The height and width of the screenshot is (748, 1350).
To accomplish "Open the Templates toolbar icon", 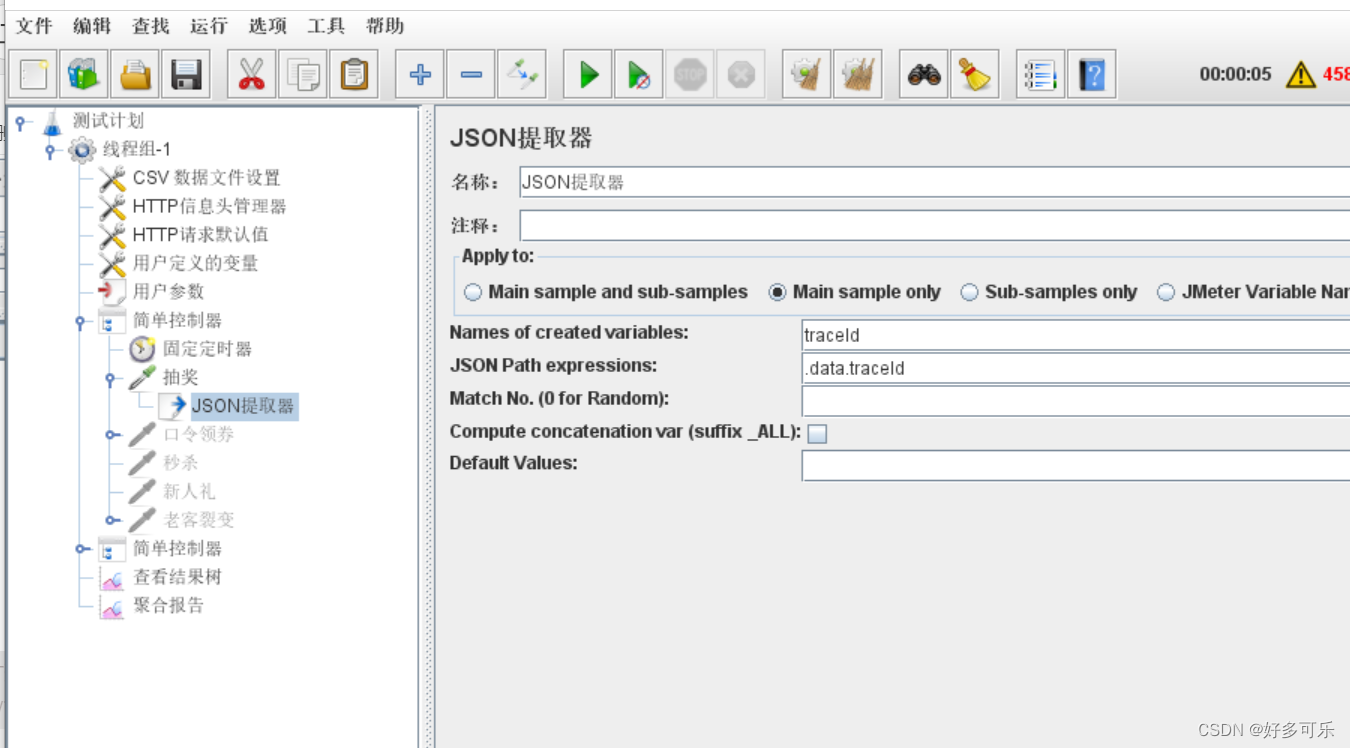I will (x=85, y=74).
